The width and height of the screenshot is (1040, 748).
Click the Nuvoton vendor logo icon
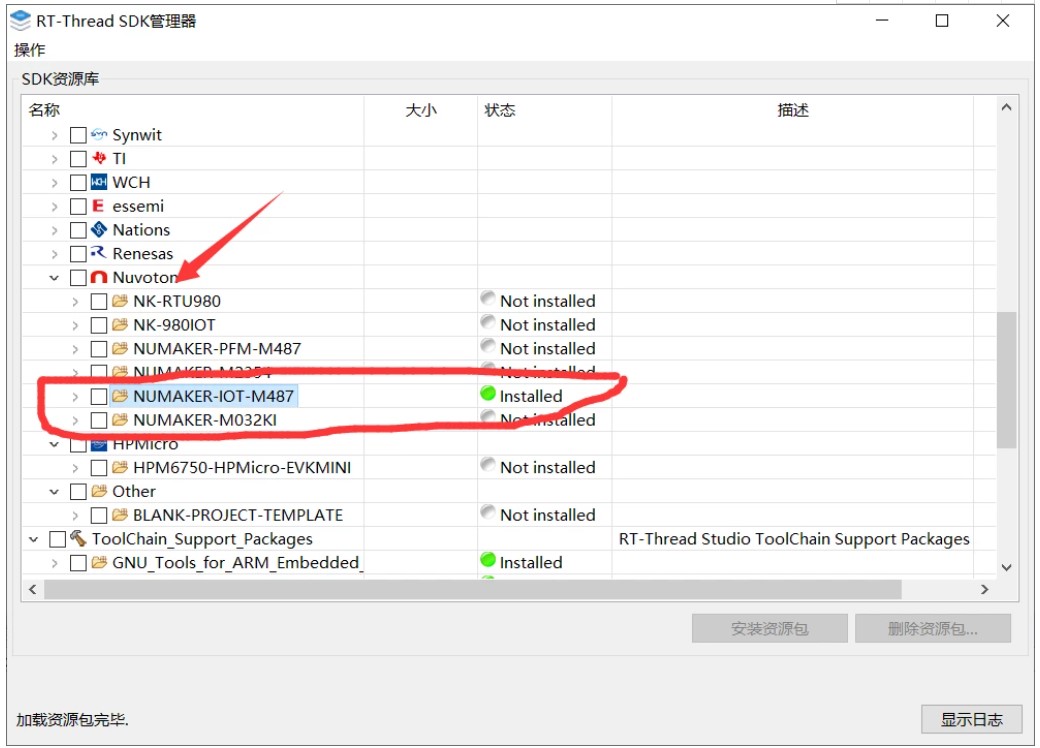pyautogui.click(x=99, y=277)
